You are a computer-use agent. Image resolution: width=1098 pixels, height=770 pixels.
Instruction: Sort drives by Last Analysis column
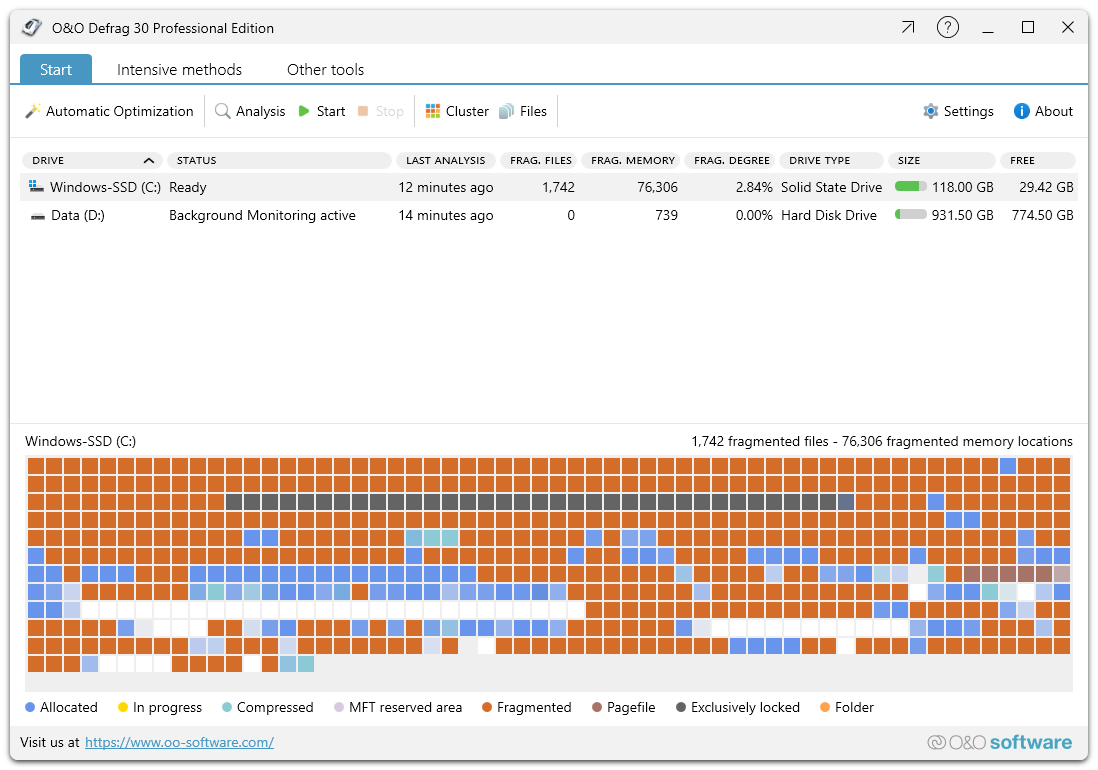click(x=445, y=160)
